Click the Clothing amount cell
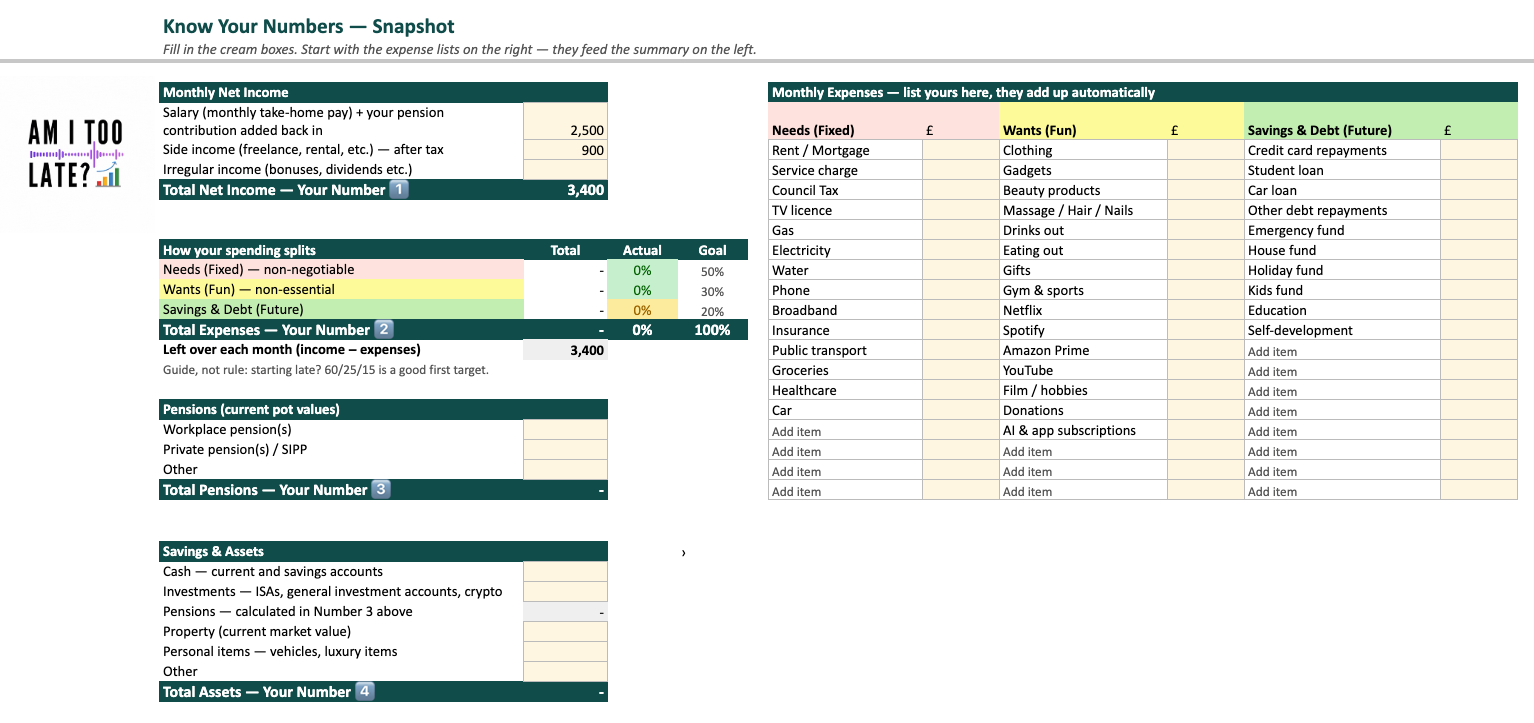 1205,150
